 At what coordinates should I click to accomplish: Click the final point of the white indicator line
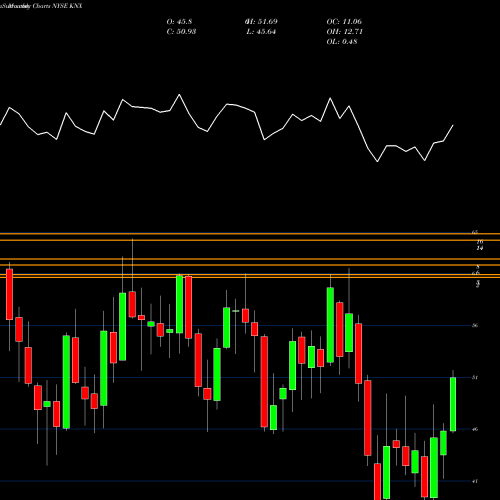[453, 125]
